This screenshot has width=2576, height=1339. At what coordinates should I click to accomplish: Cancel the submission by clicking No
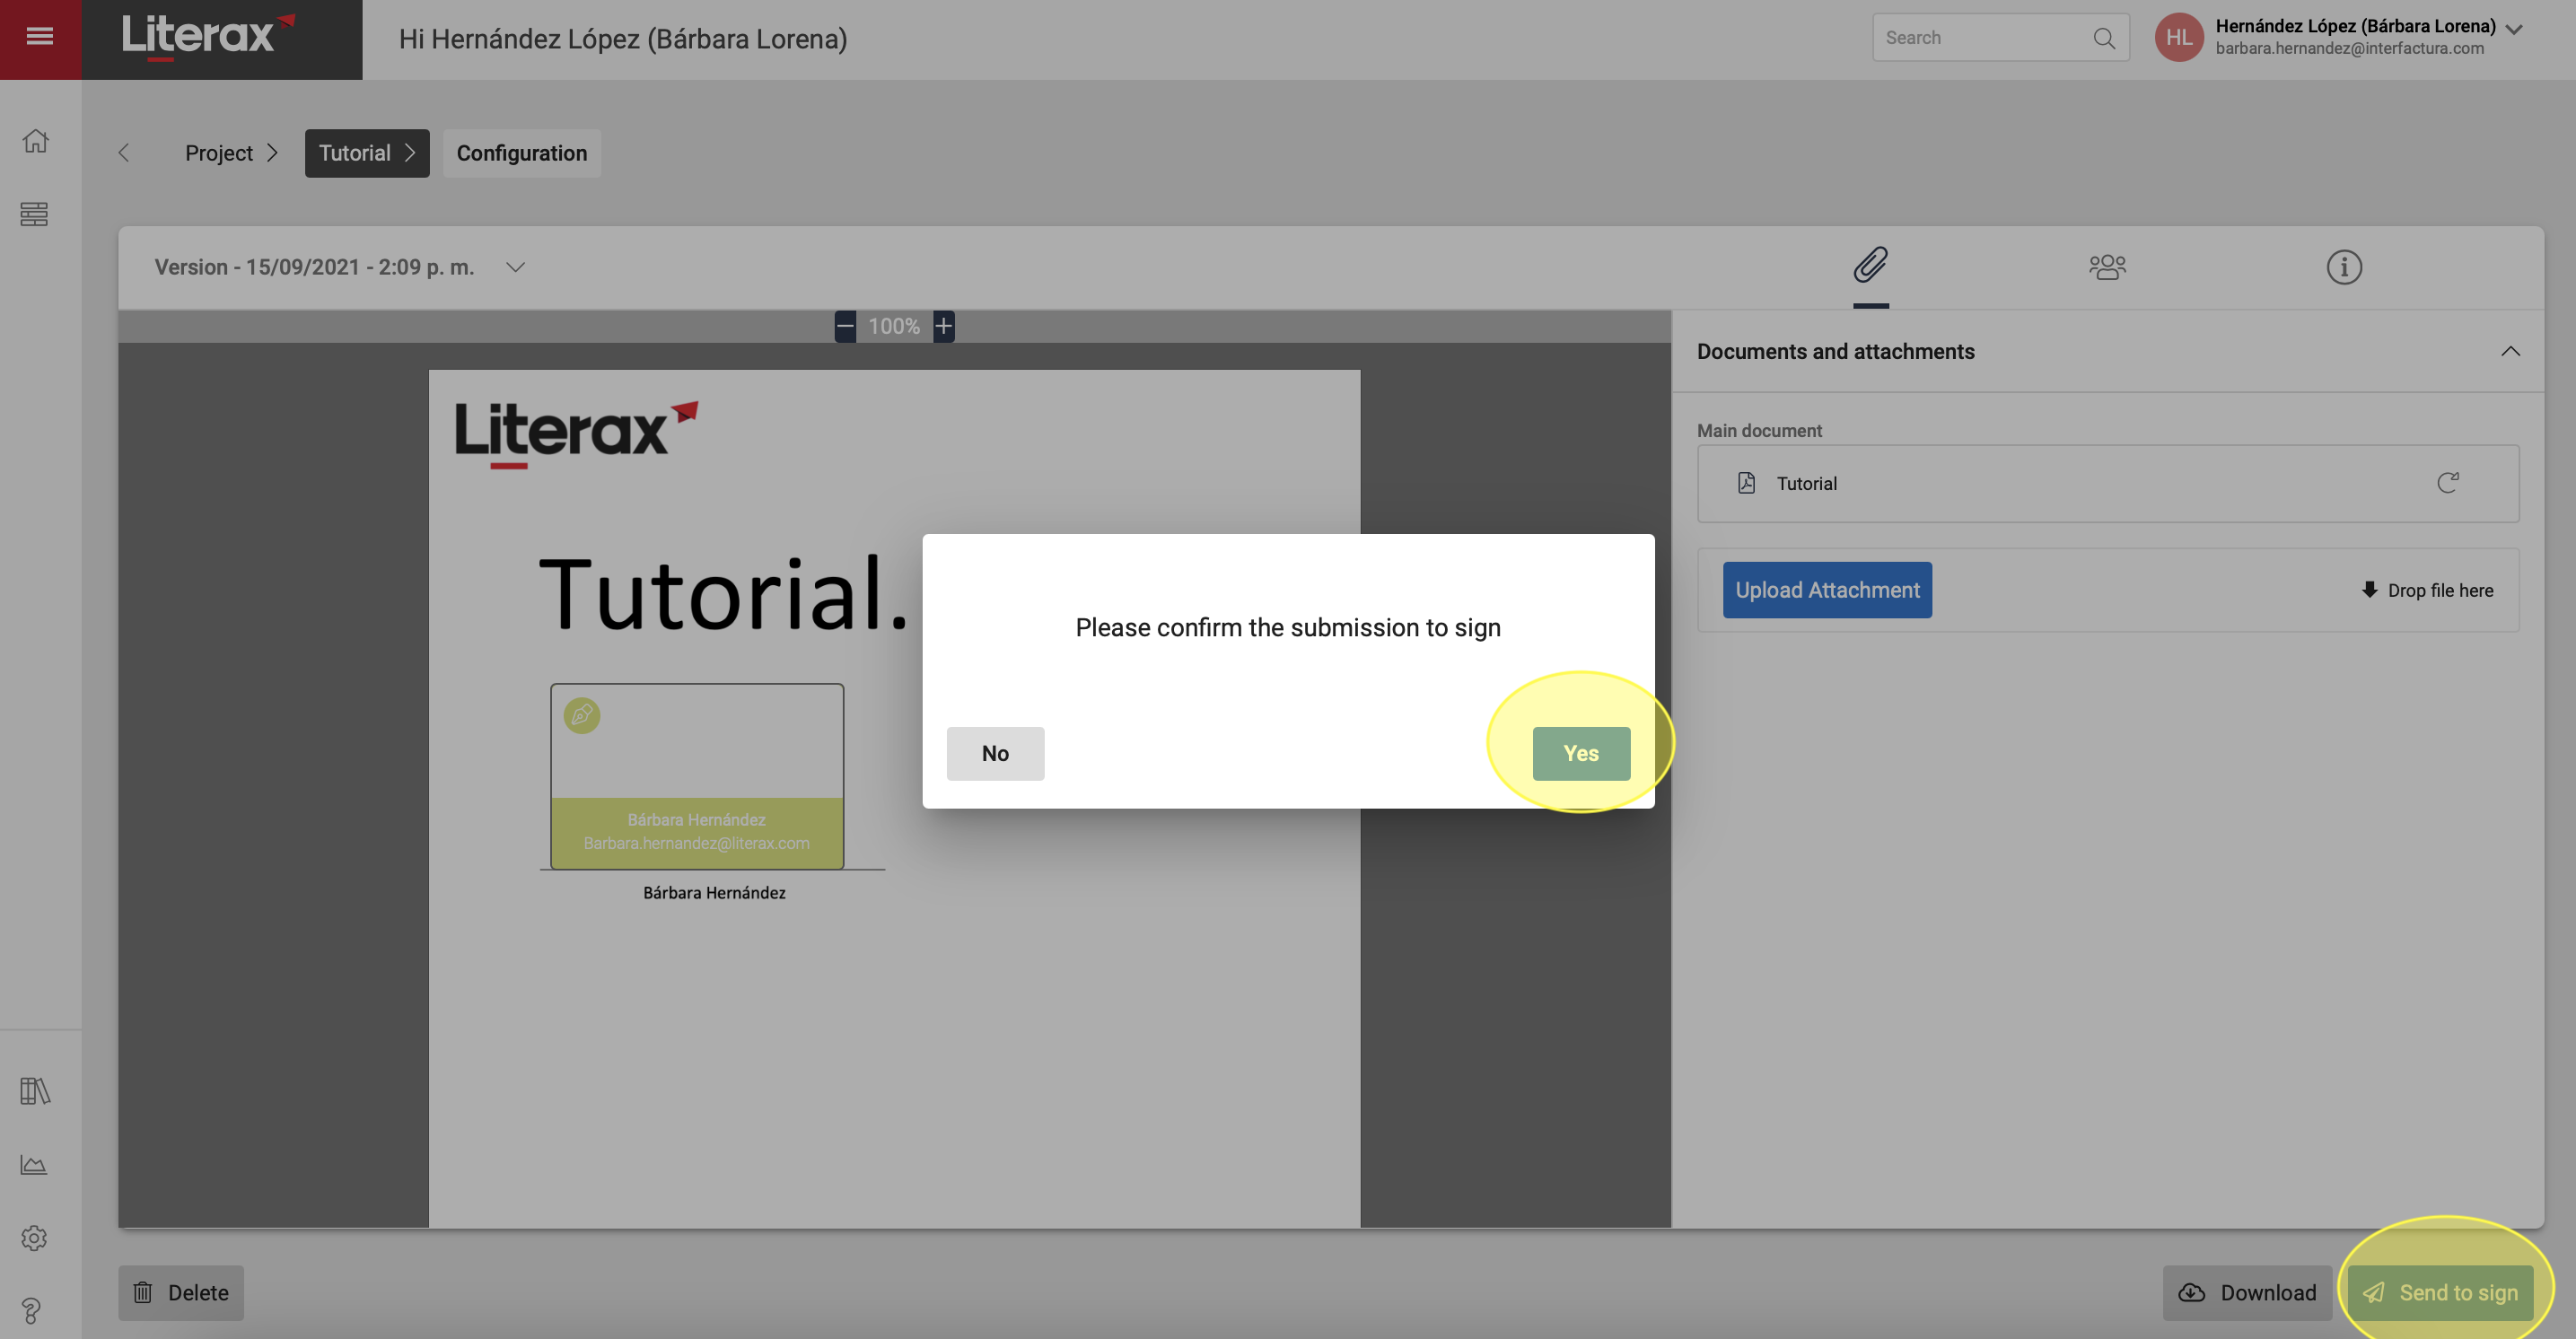coord(995,753)
